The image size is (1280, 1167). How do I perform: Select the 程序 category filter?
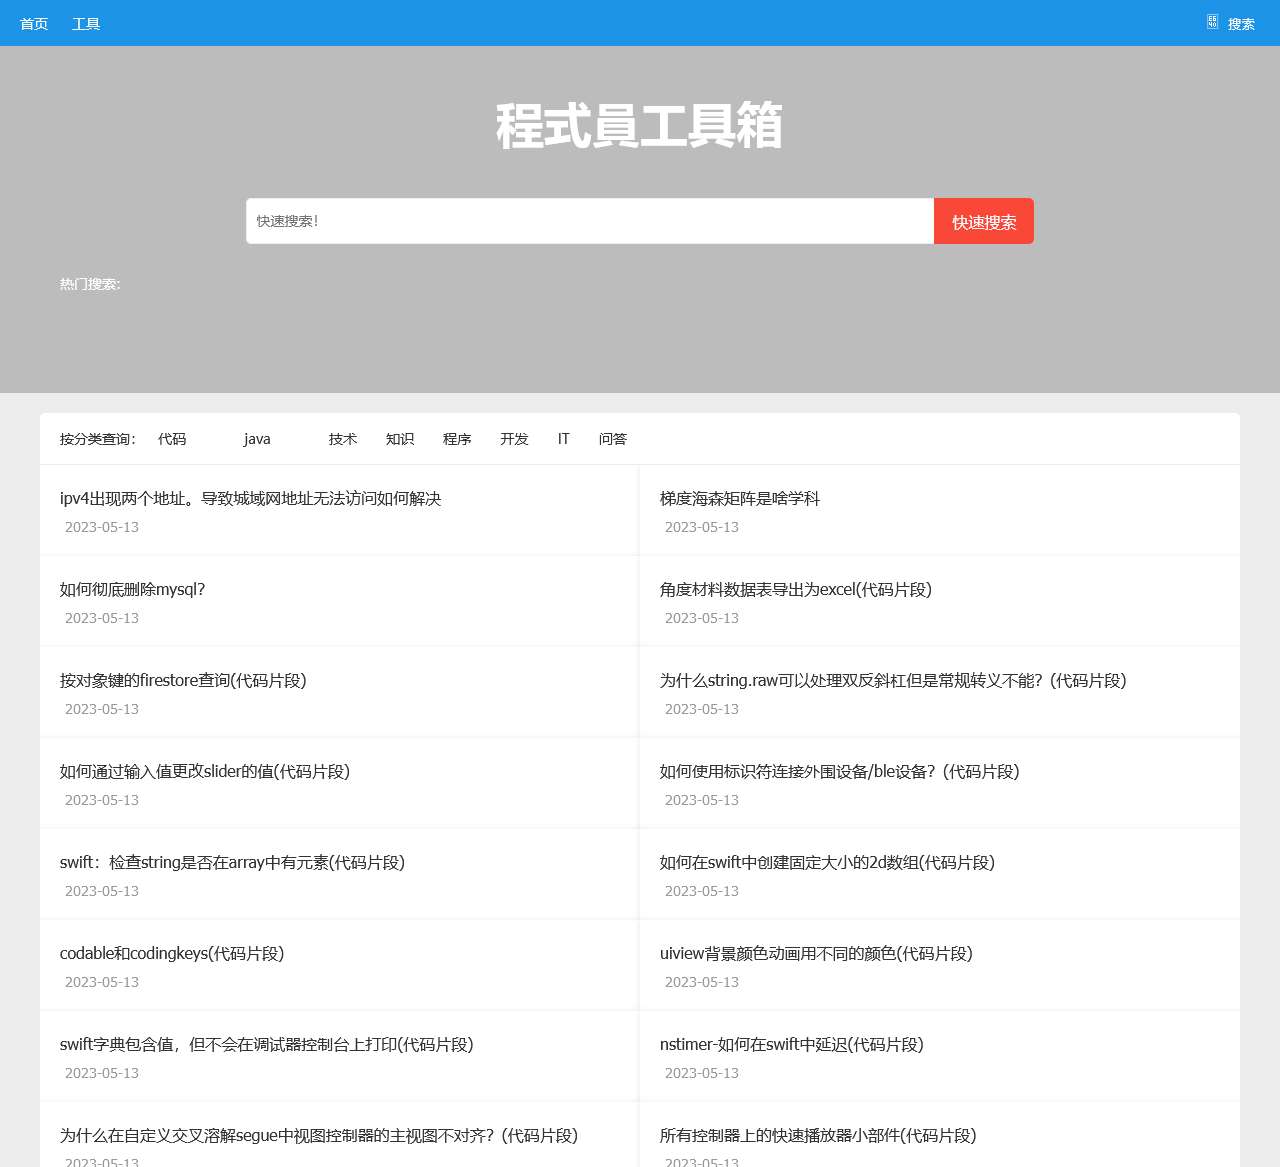pos(457,439)
